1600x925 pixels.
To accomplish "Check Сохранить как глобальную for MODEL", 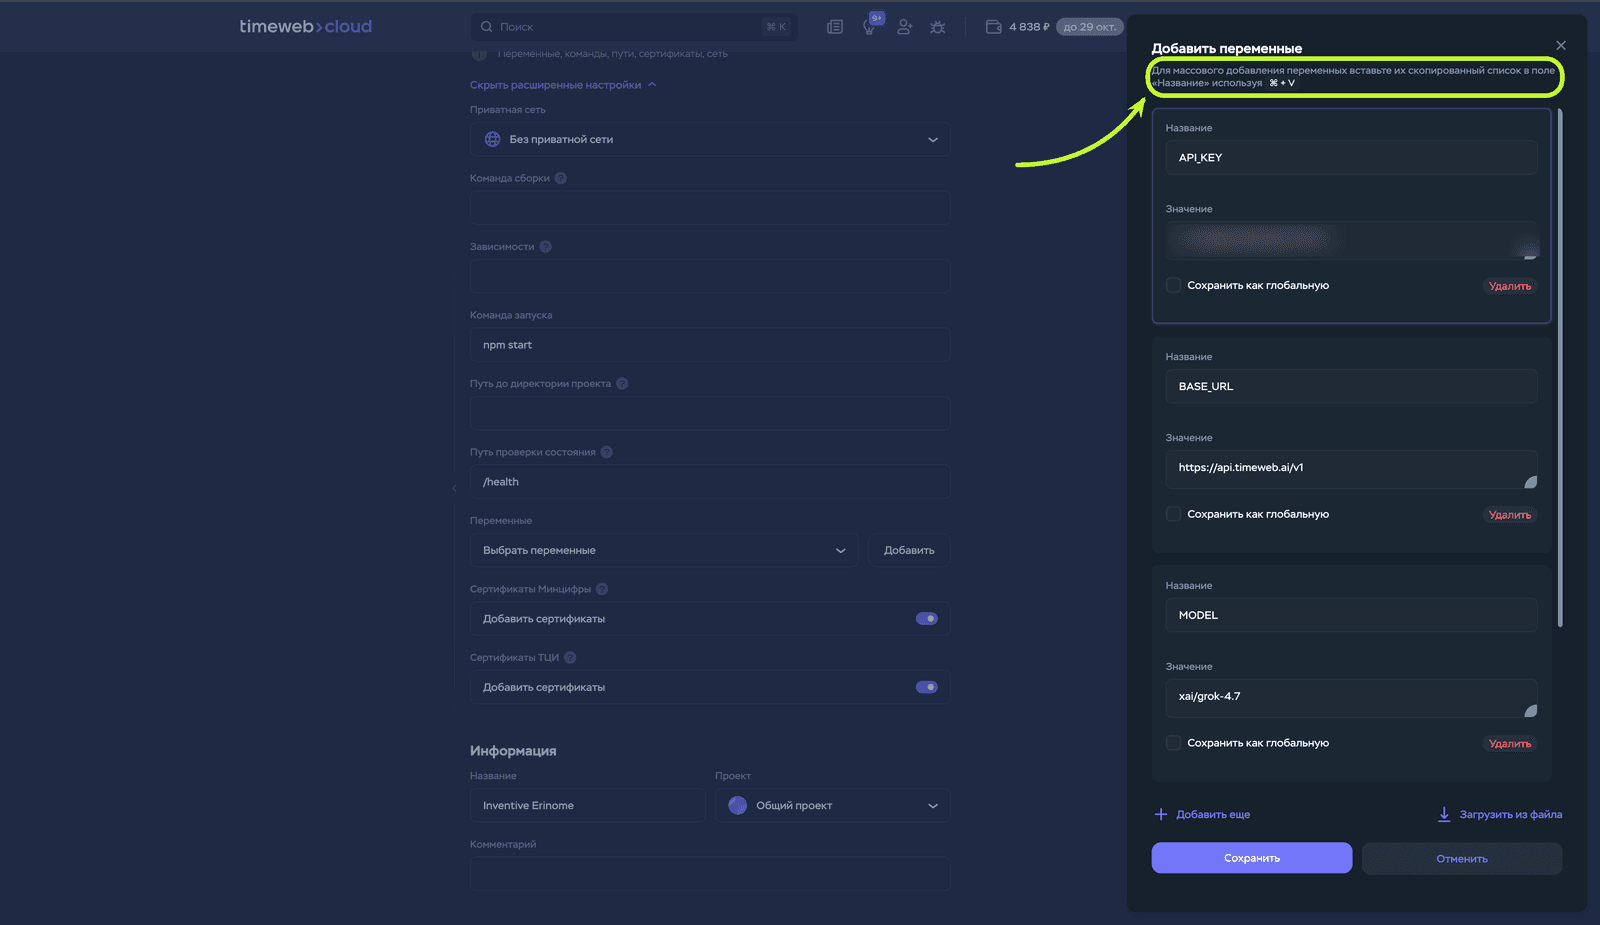I will 1174,743.
